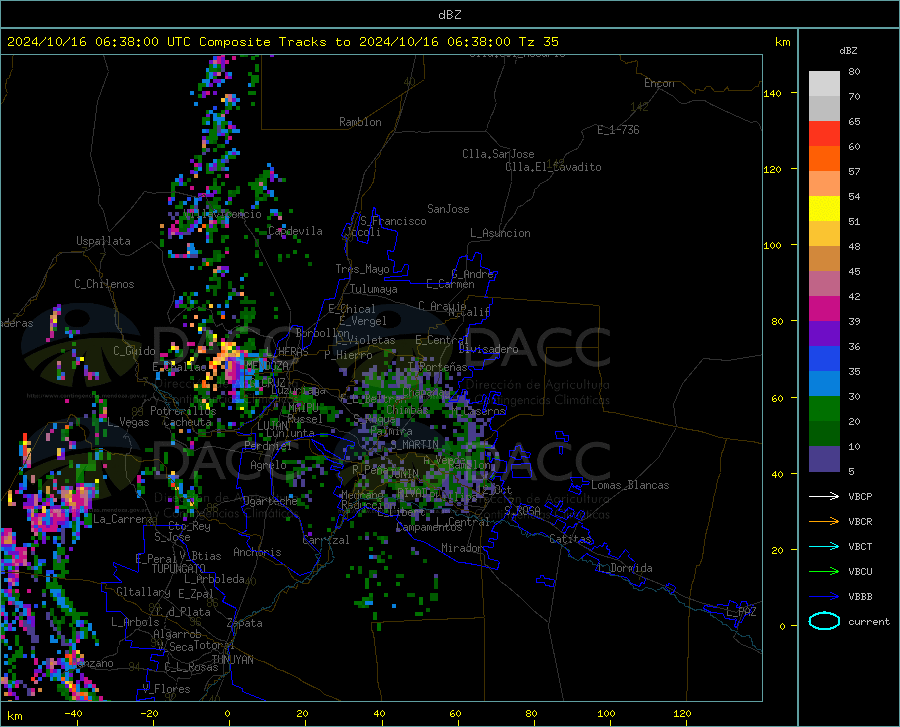900x727 pixels.
Task: Click the Agrelo map label
Action: [268, 465]
